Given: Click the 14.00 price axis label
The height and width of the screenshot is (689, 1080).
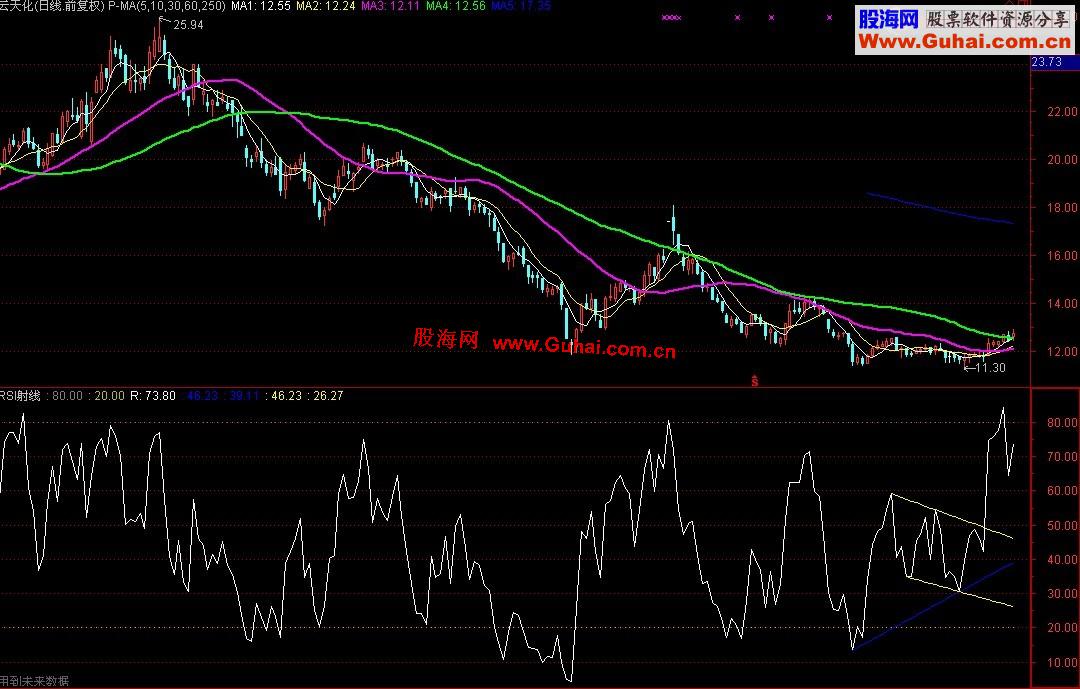Looking at the screenshot, I should 1062,303.
